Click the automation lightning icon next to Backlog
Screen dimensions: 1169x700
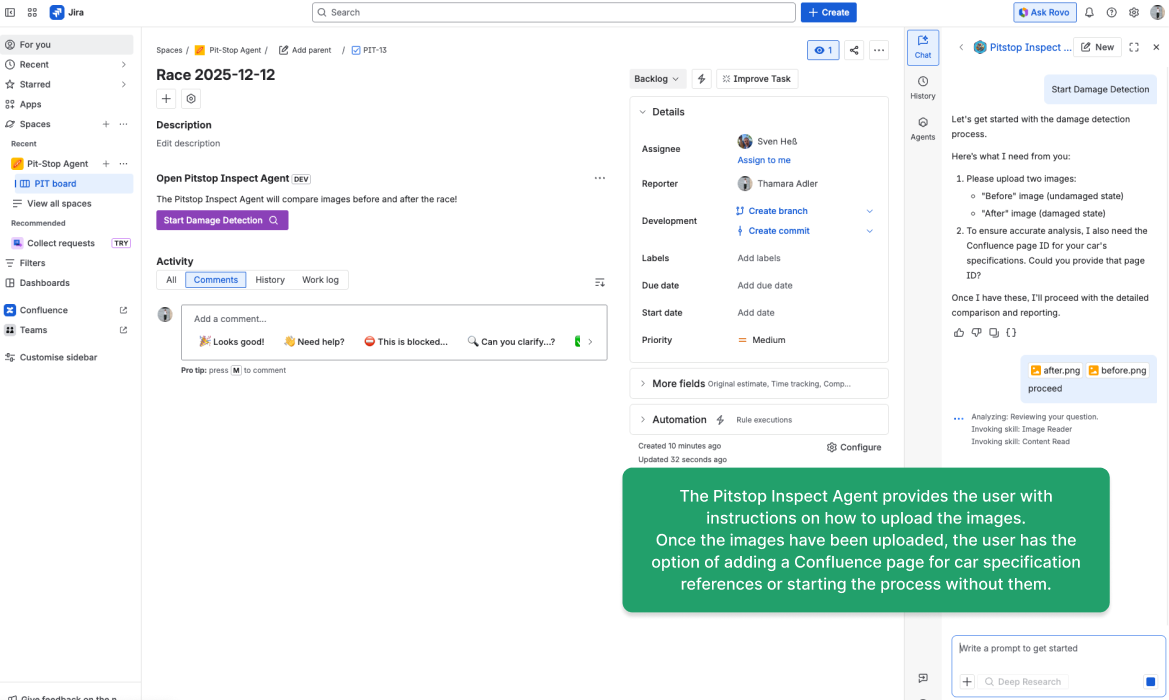(702, 79)
